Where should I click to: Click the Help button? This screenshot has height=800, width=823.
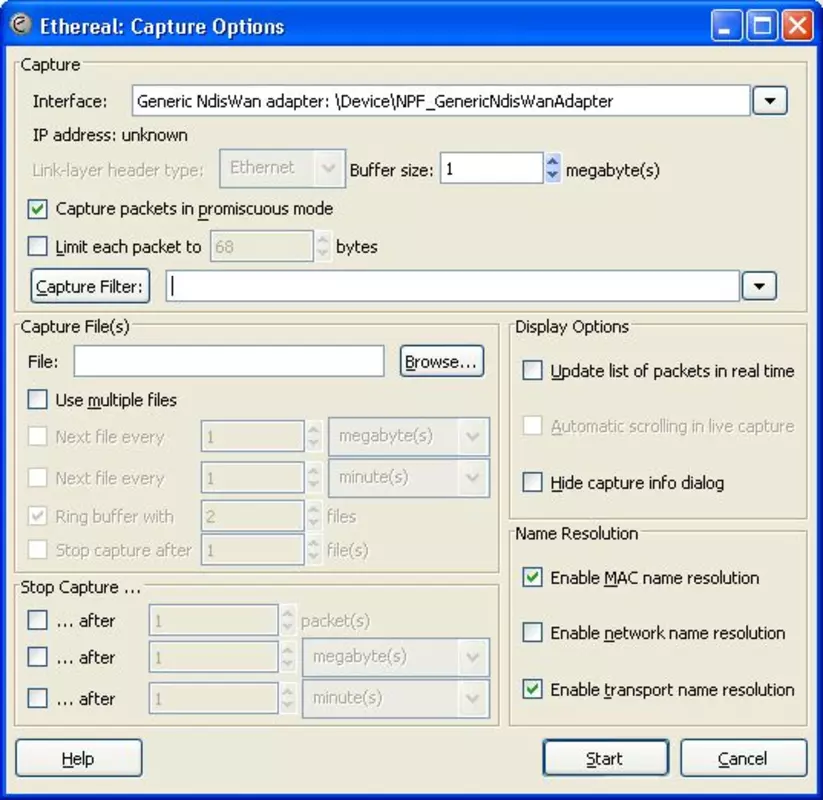coord(79,758)
